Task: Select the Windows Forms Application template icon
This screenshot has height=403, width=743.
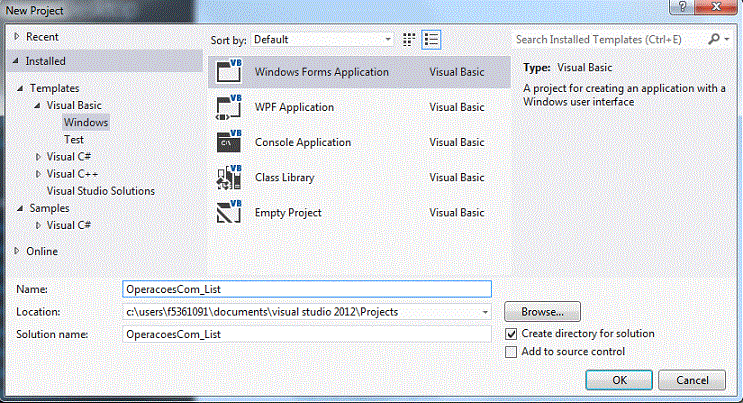Action: (x=229, y=72)
